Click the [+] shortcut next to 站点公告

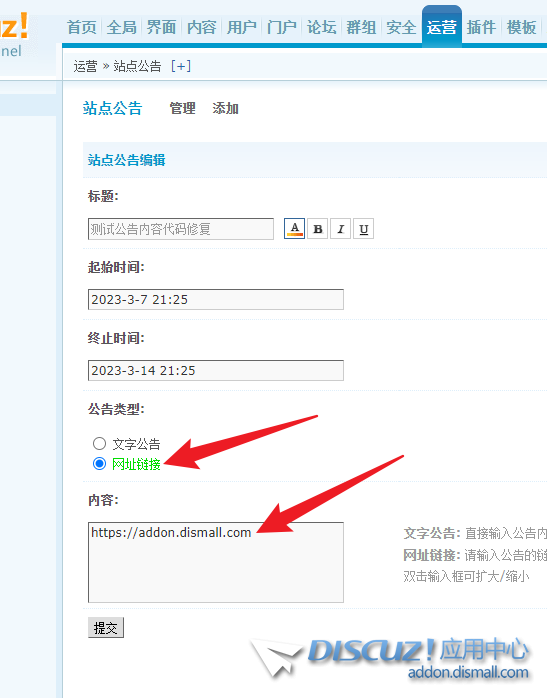[x=181, y=66]
